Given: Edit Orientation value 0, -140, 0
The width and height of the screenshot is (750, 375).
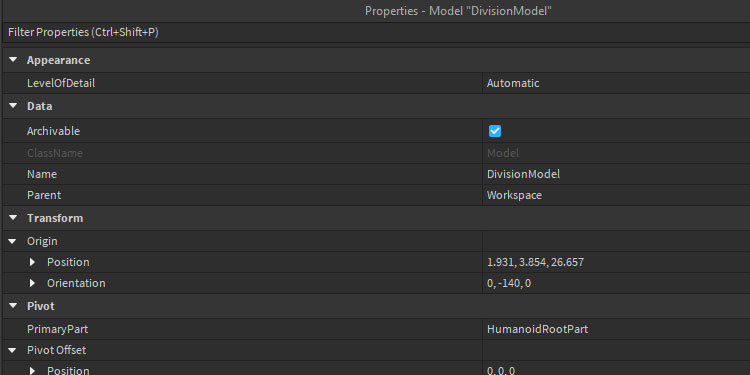Looking at the screenshot, I should coord(616,283).
